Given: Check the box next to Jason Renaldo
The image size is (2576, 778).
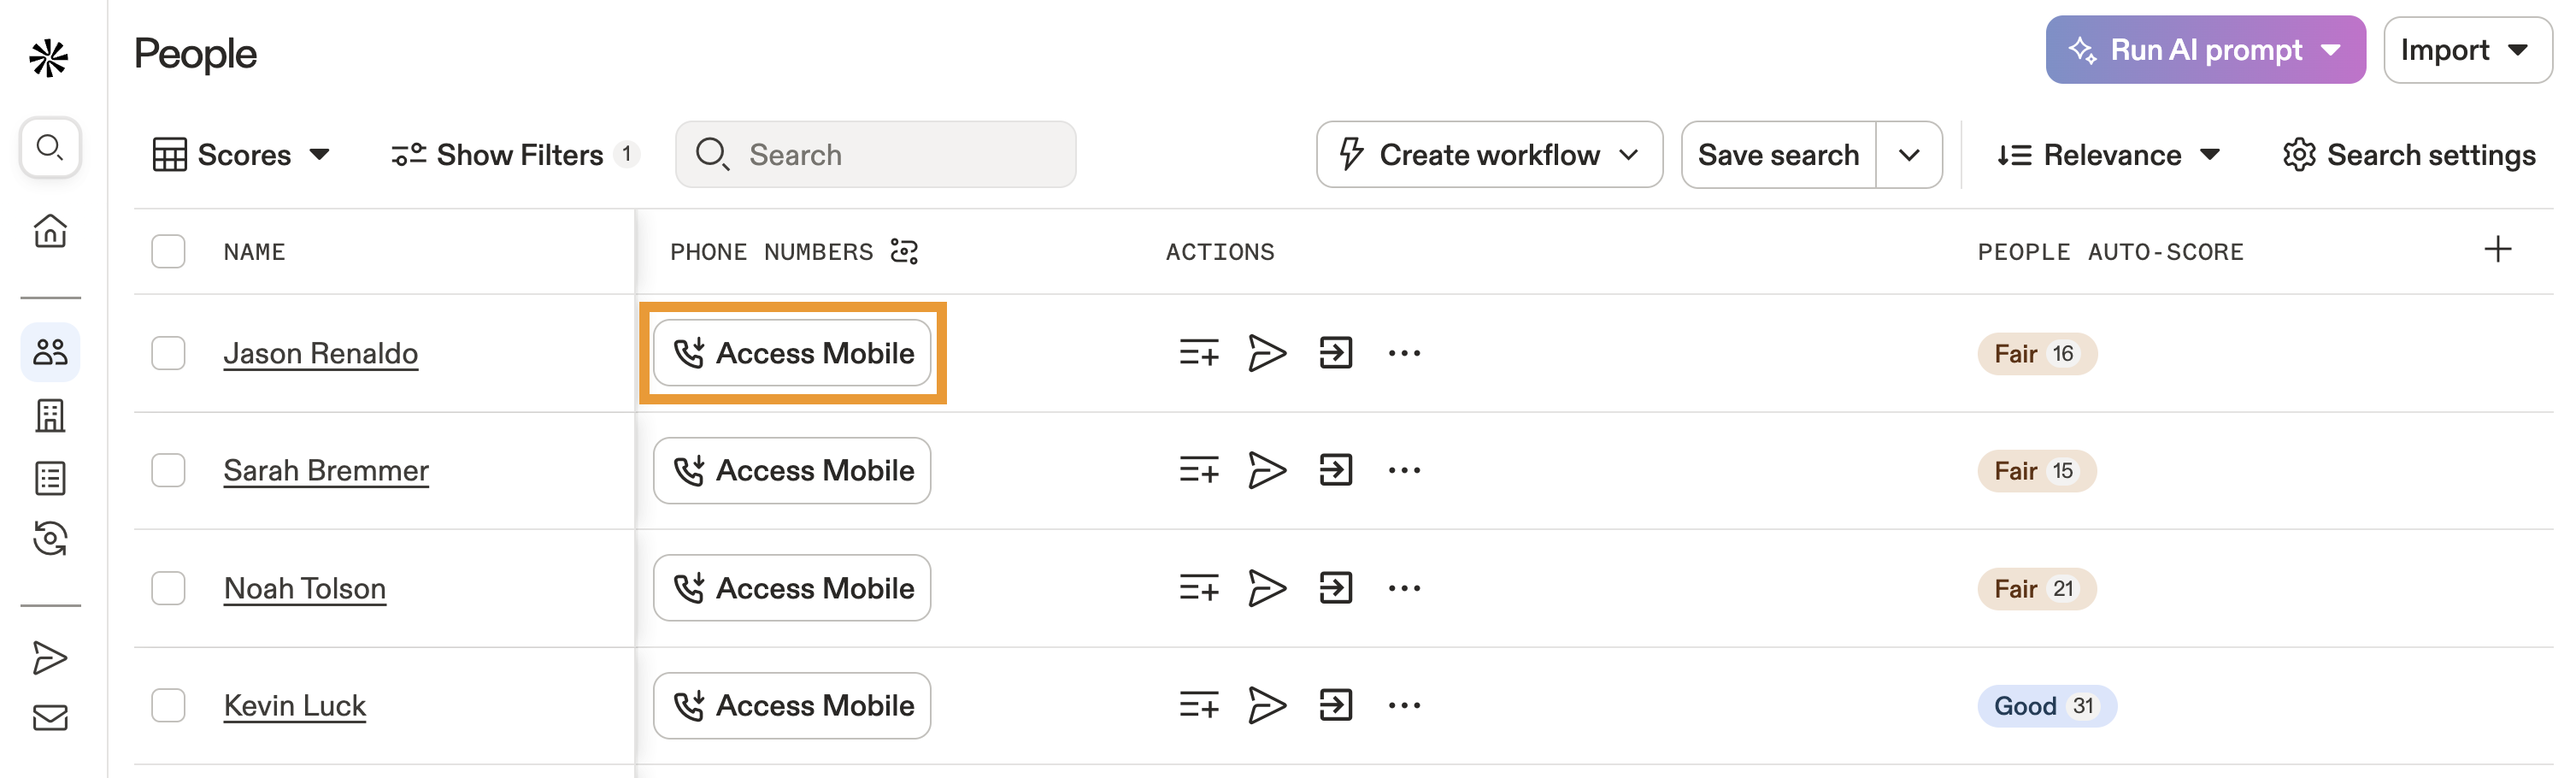Looking at the screenshot, I should [168, 353].
